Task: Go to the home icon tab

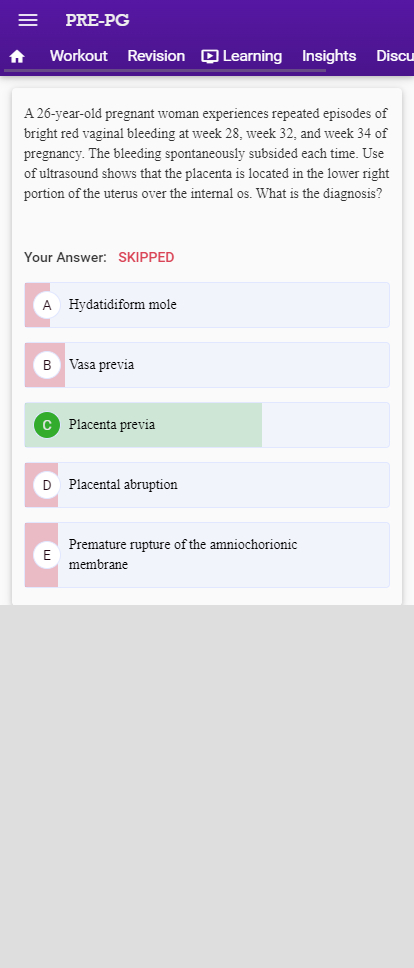Action: (17, 56)
